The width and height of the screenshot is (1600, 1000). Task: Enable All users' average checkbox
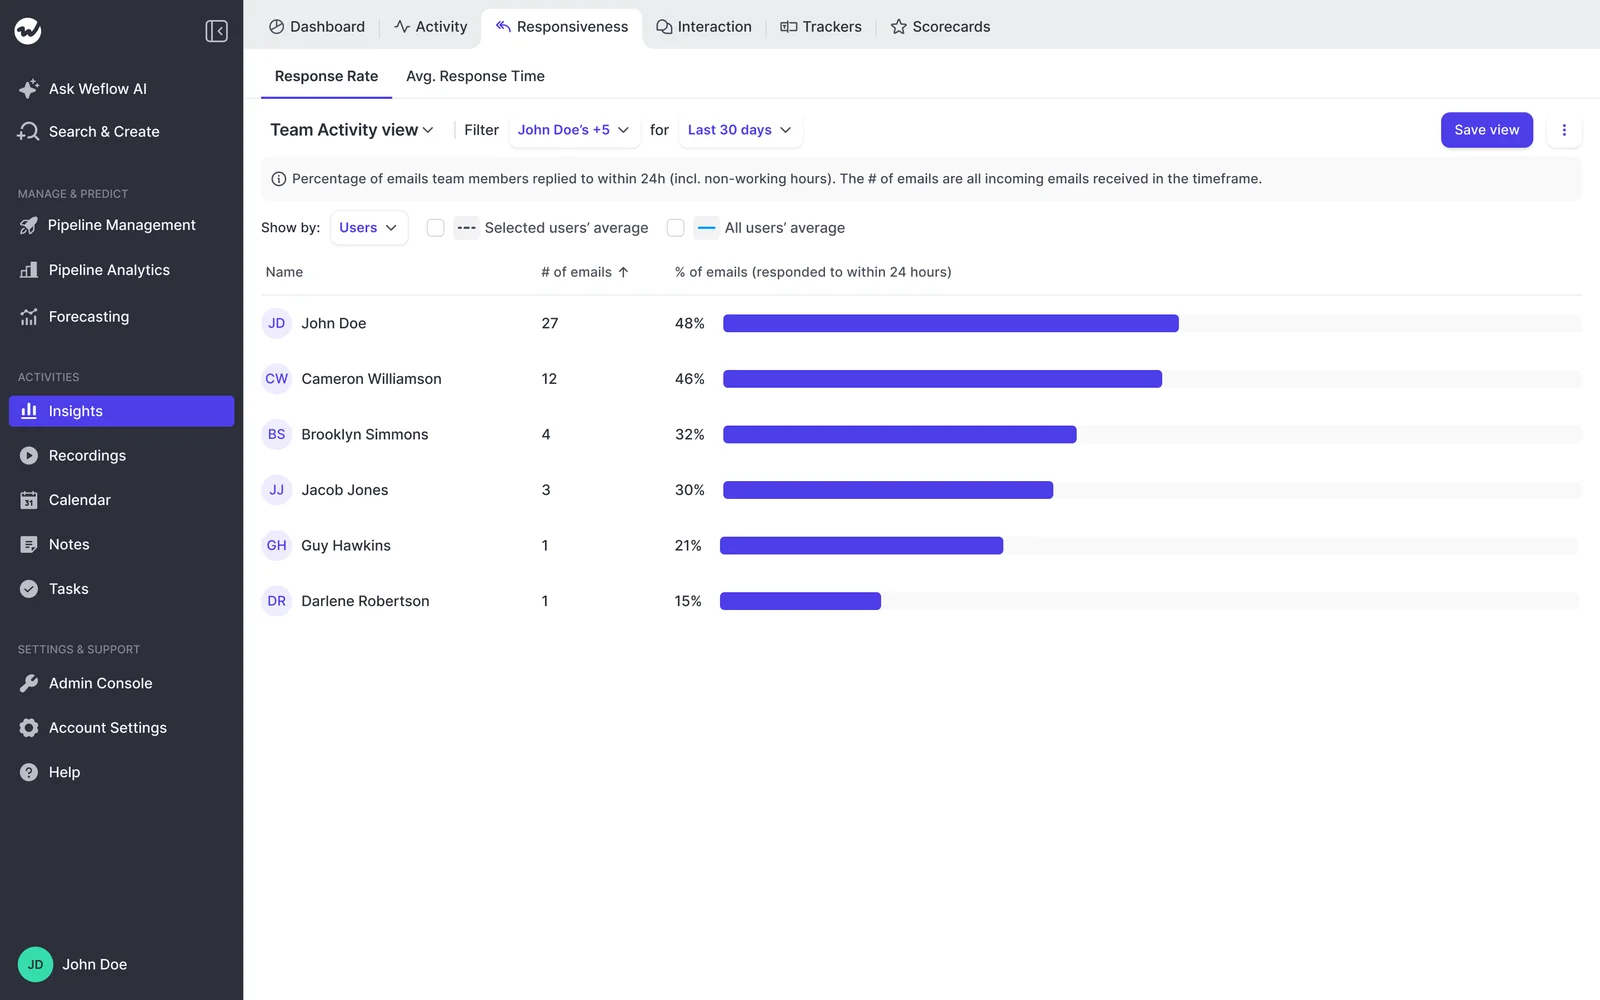click(676, 228)
